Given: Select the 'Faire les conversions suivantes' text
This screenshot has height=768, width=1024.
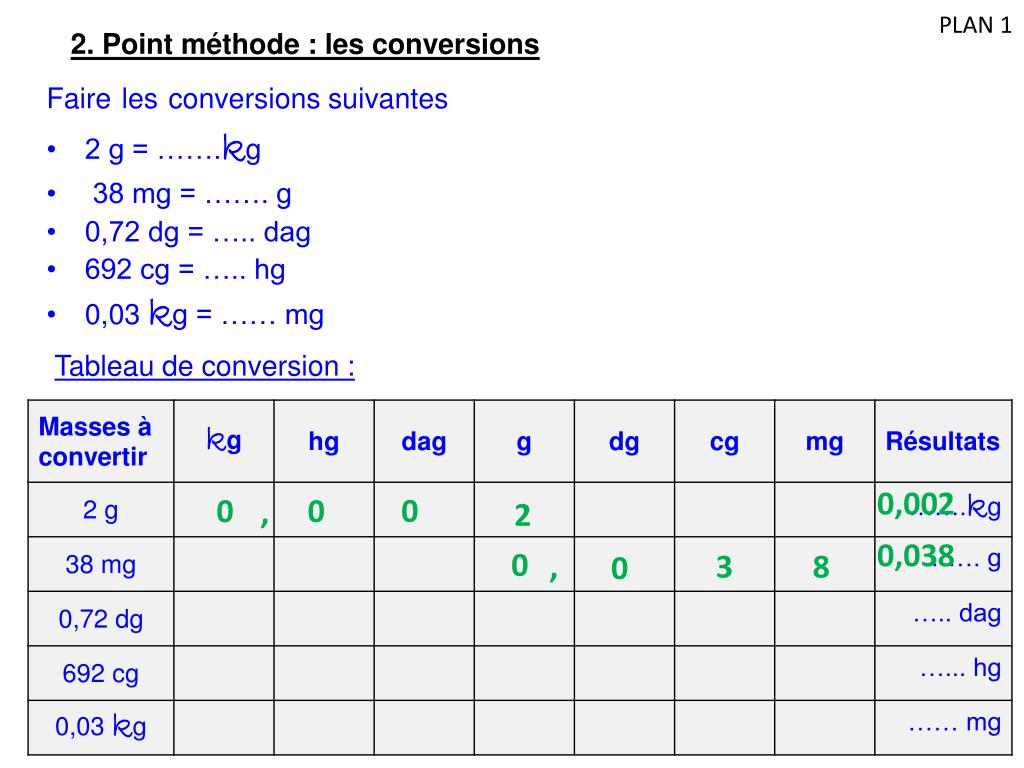Looking at the screenshot, I should click(248, 99).
